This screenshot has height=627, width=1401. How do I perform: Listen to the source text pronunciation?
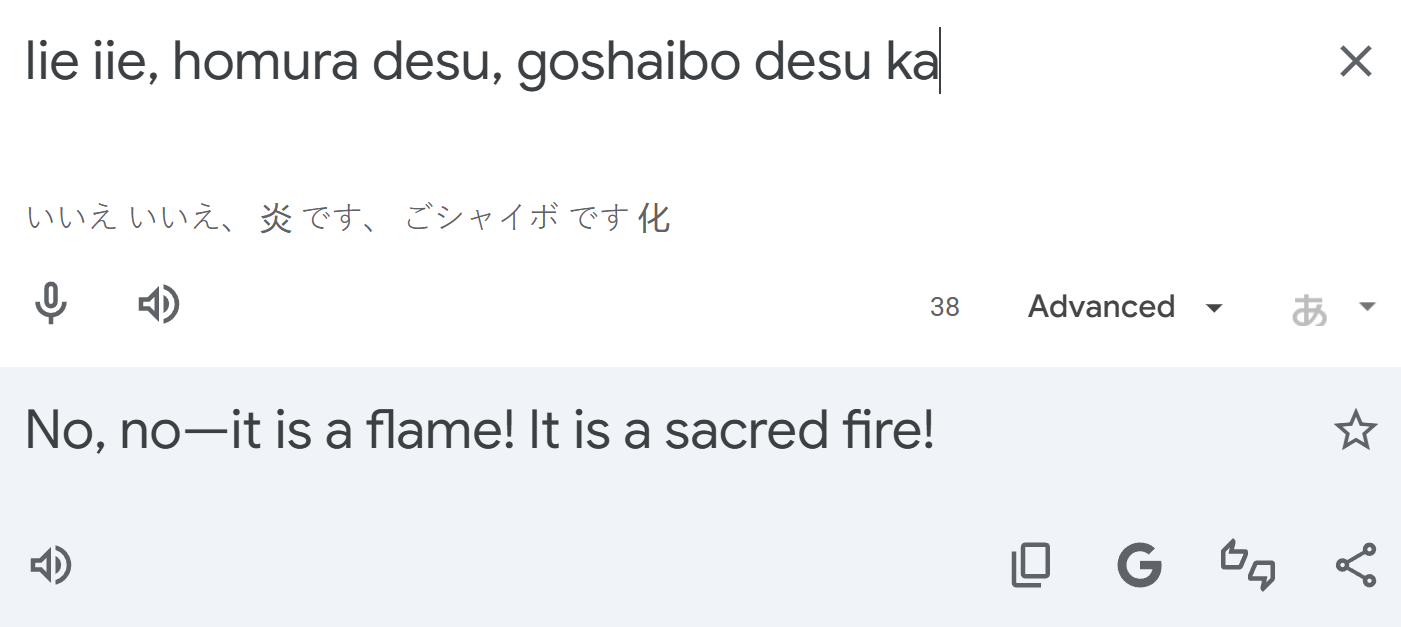[158, 304]
